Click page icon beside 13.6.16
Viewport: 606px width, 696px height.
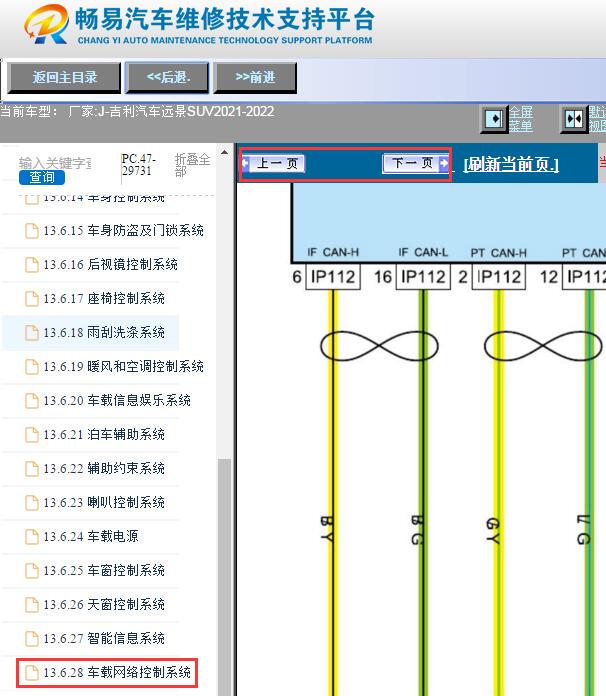tap(32, 265)
